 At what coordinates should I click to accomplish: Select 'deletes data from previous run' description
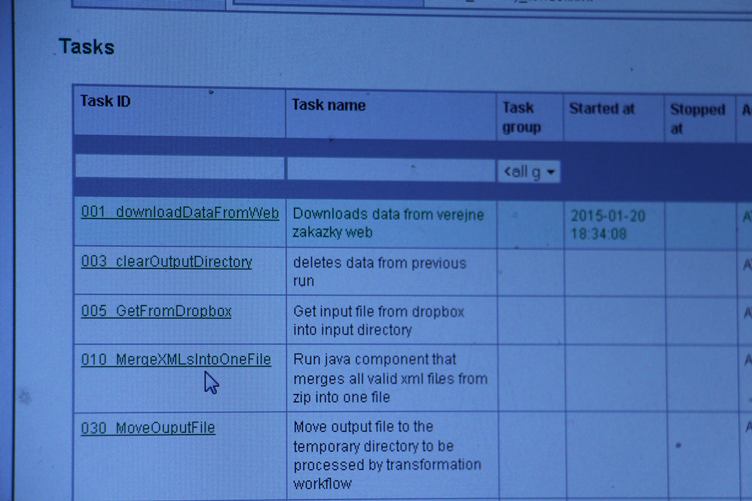pos(379,272)
